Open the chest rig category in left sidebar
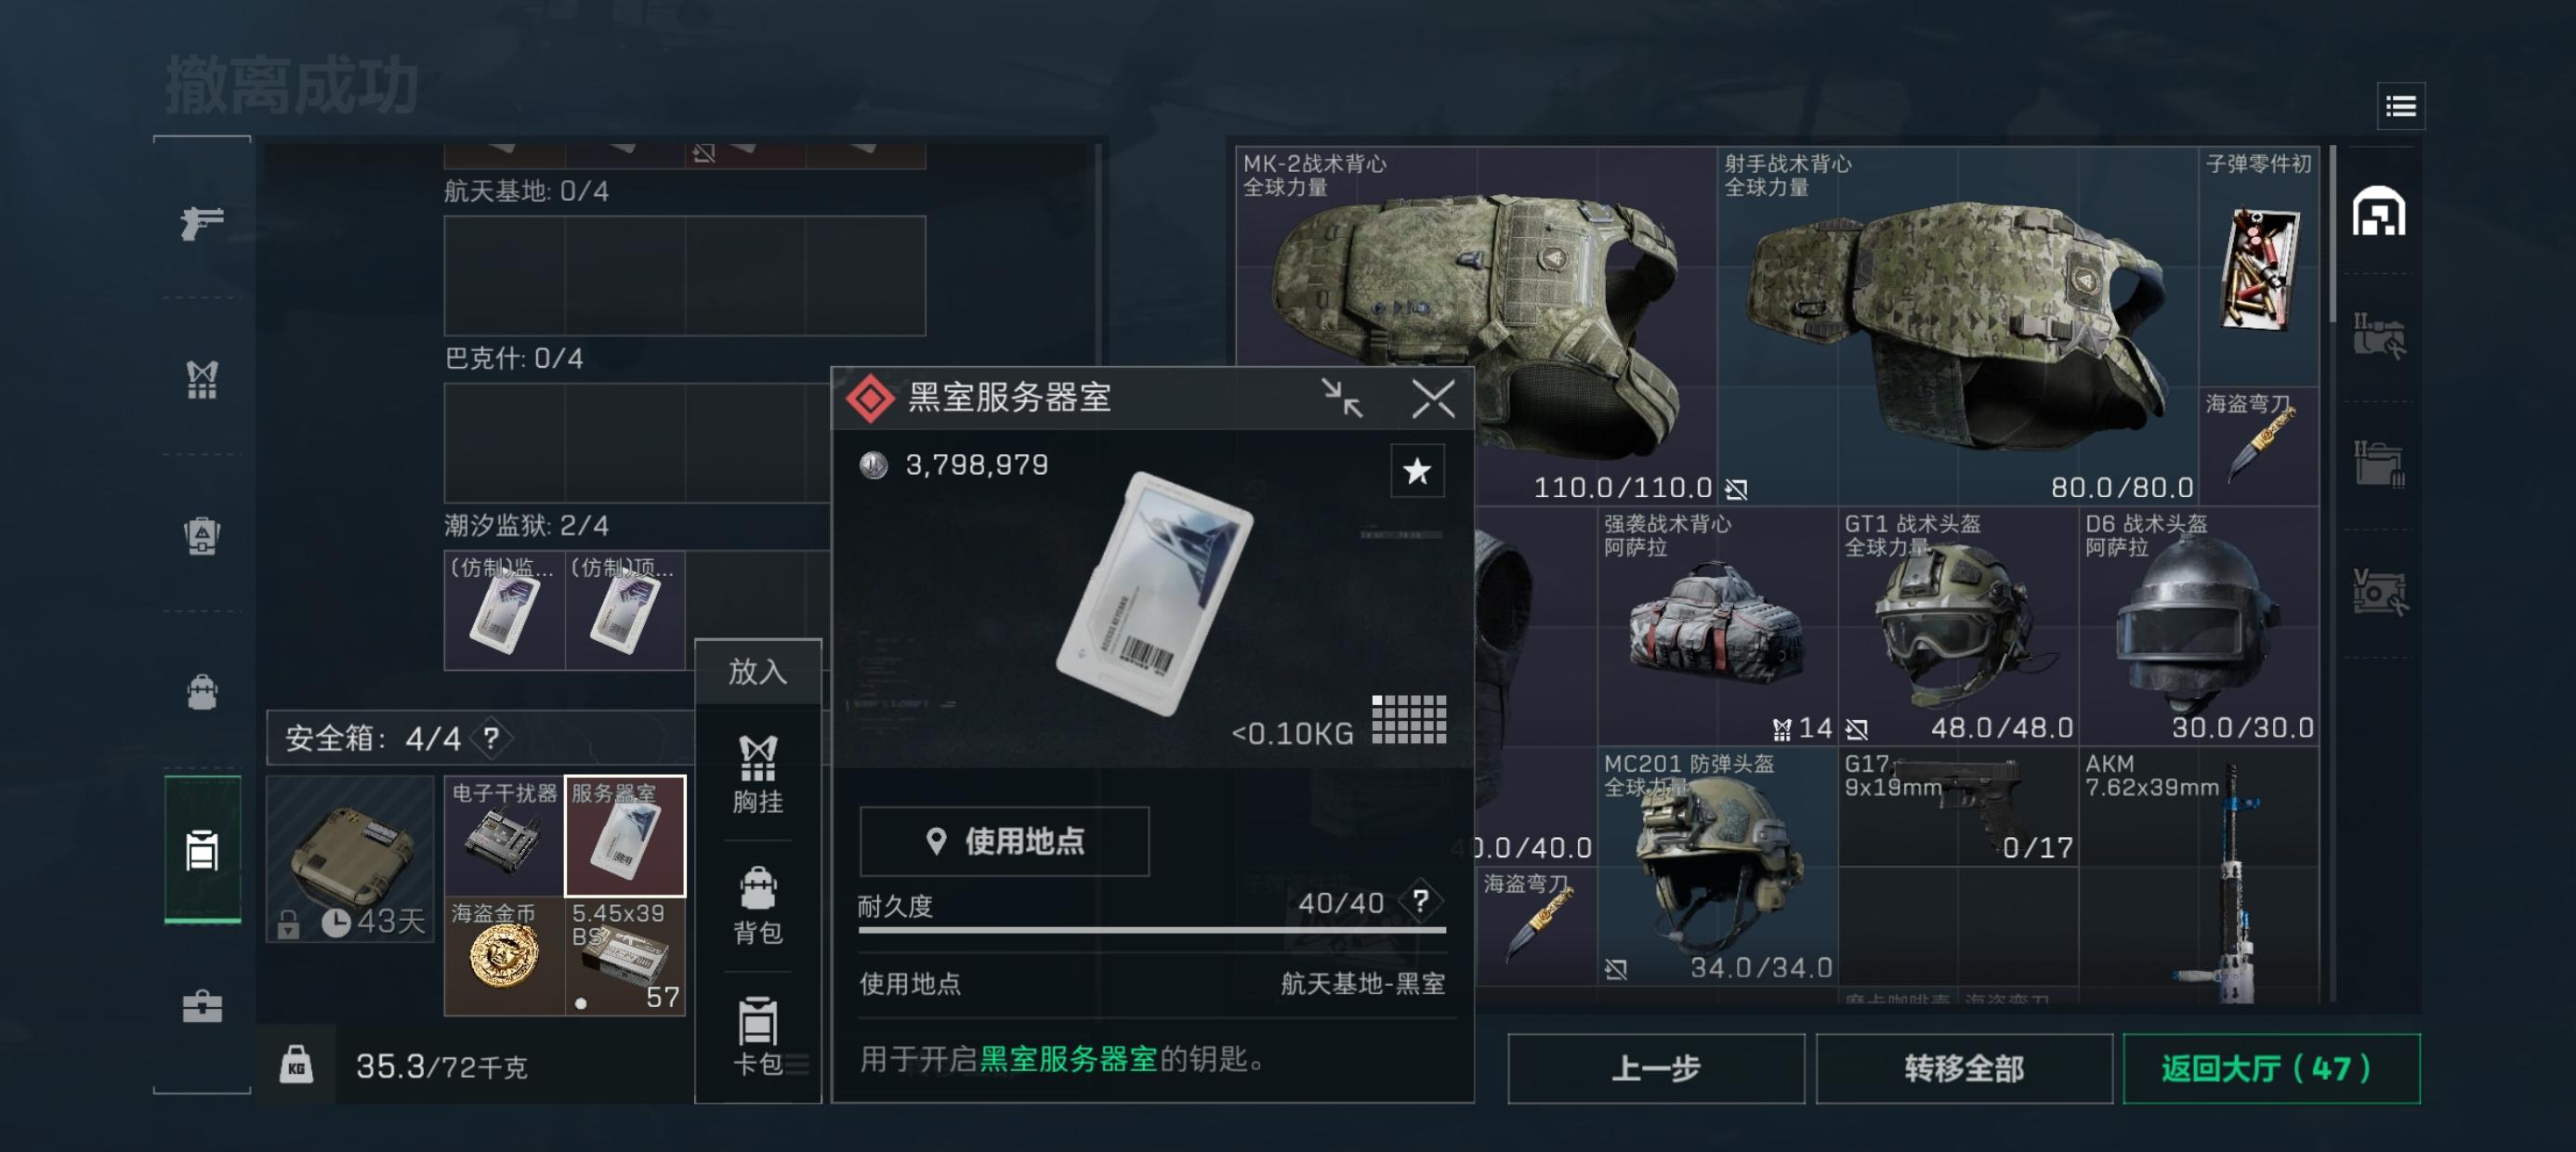The image size is (2576, 1152). pyautogui.click(x=202, y=379)
